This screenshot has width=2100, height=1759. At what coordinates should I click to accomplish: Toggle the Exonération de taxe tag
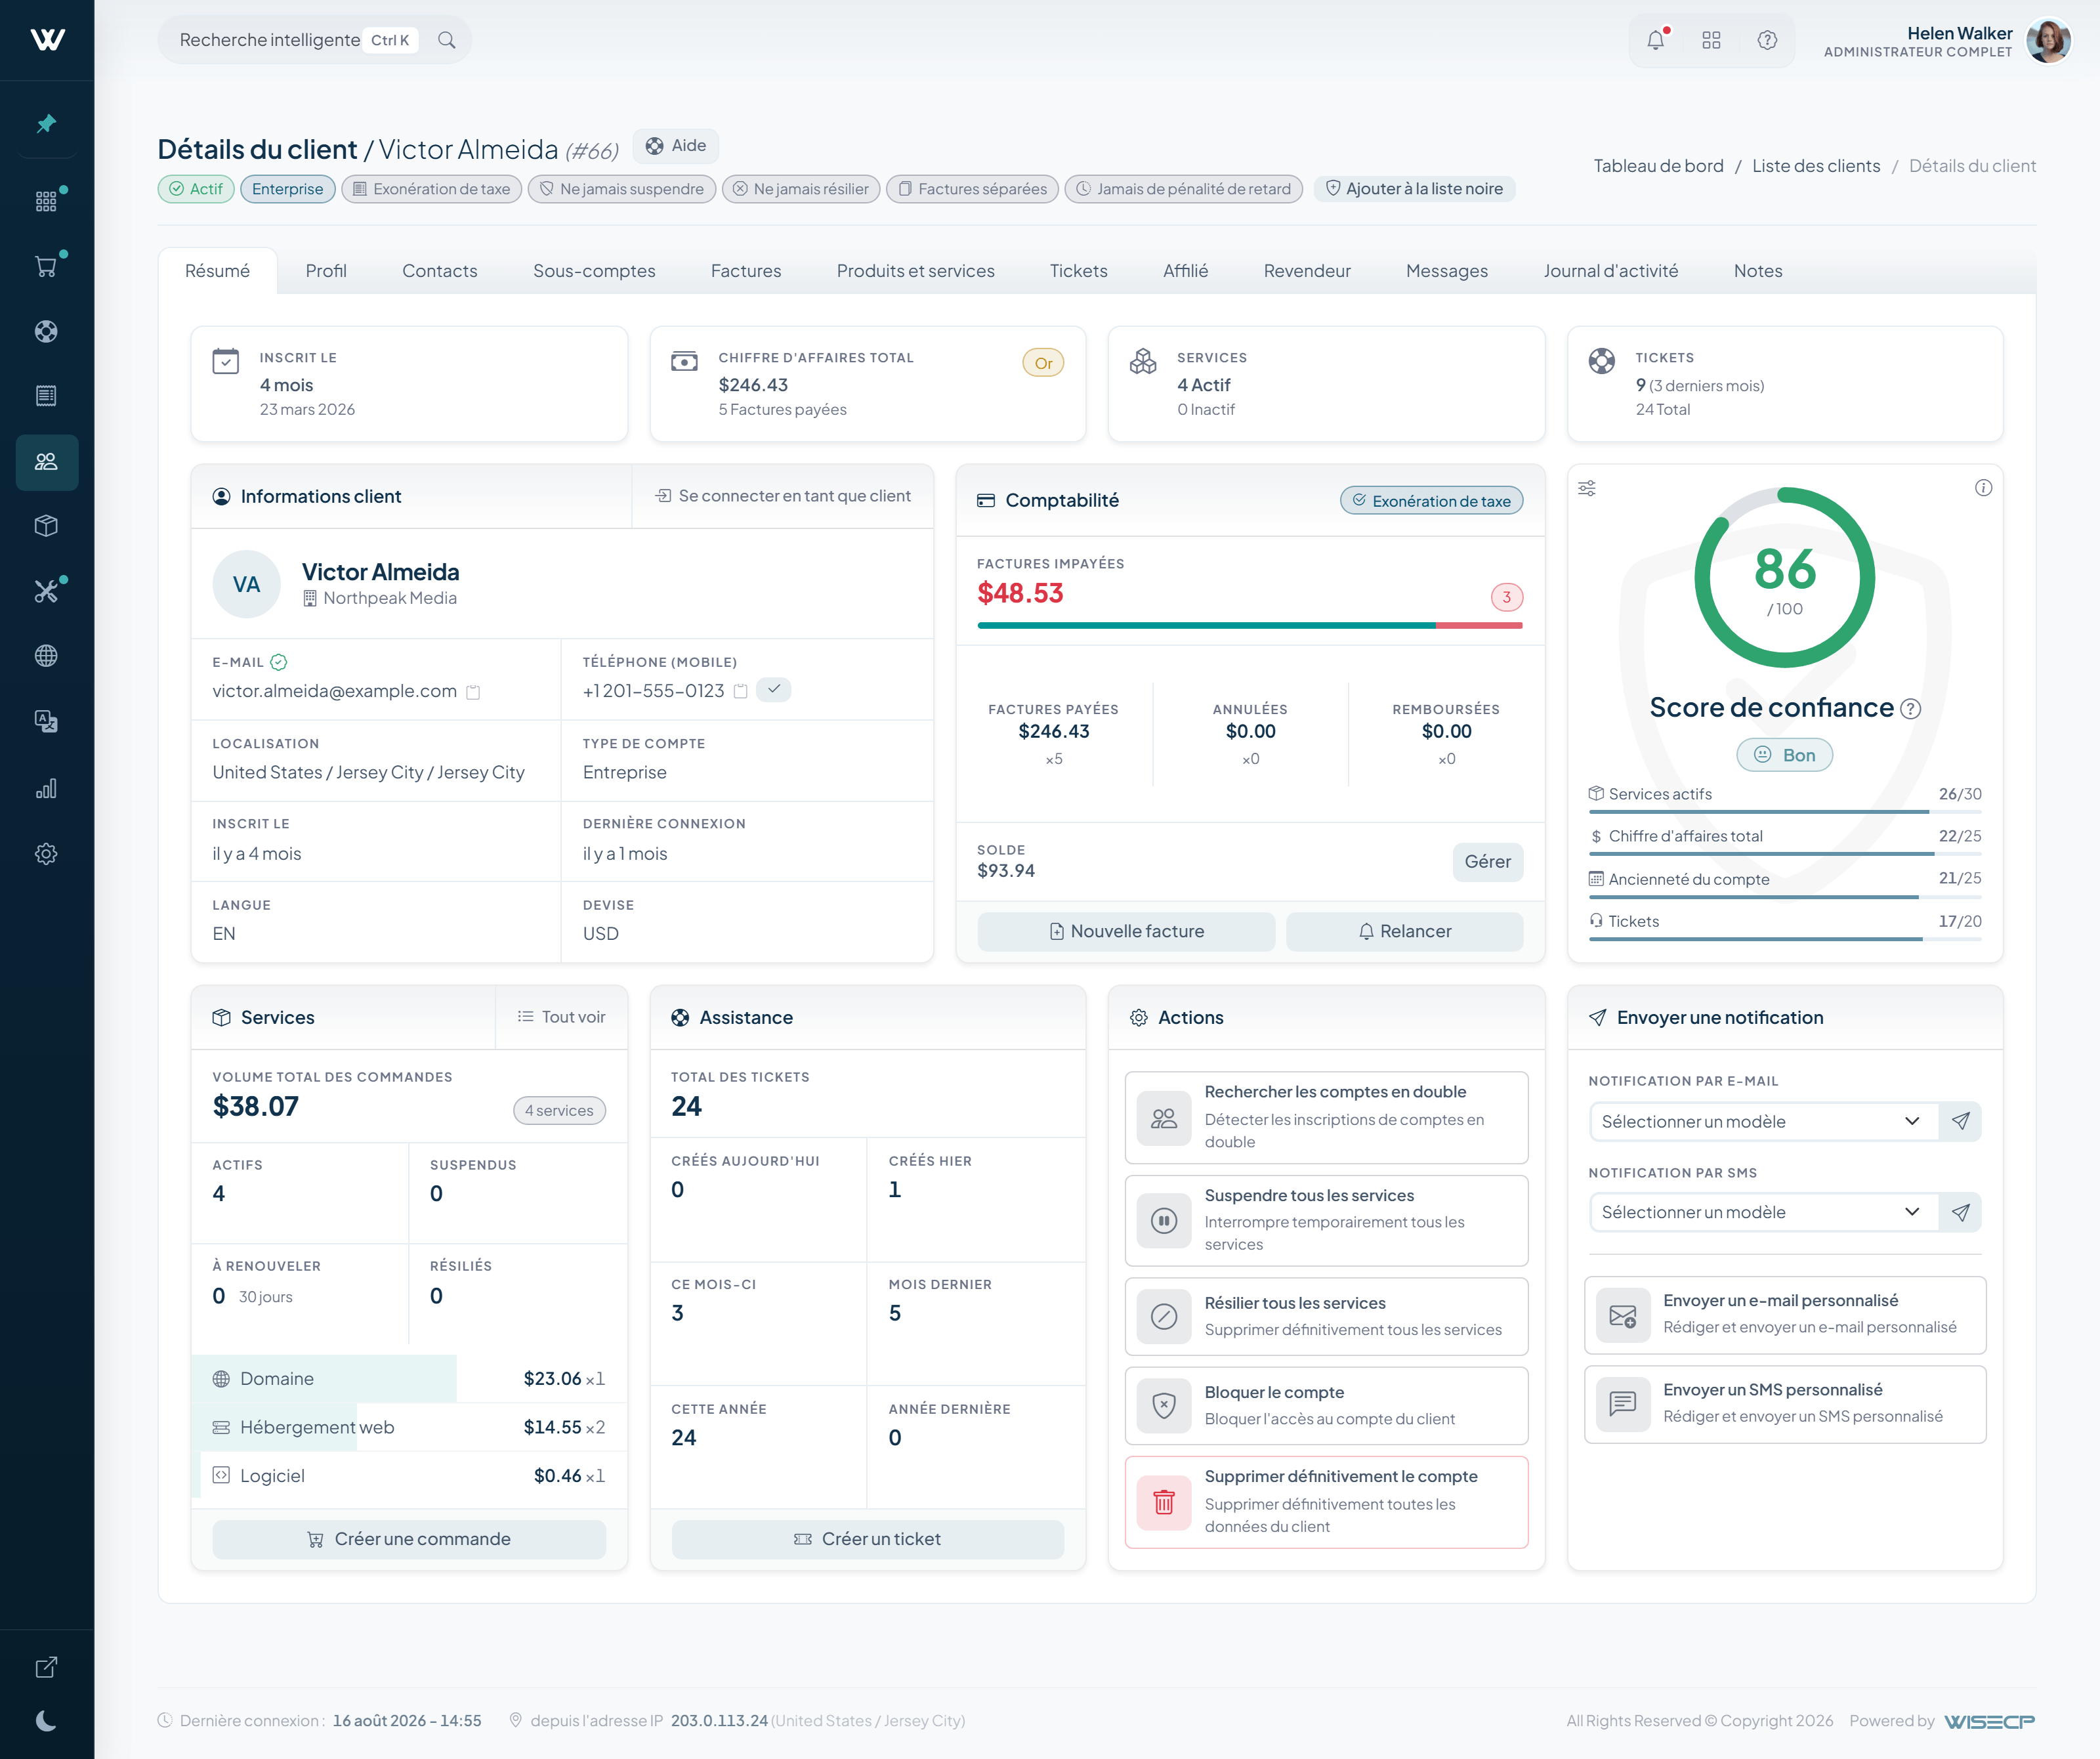pos(431,189)
